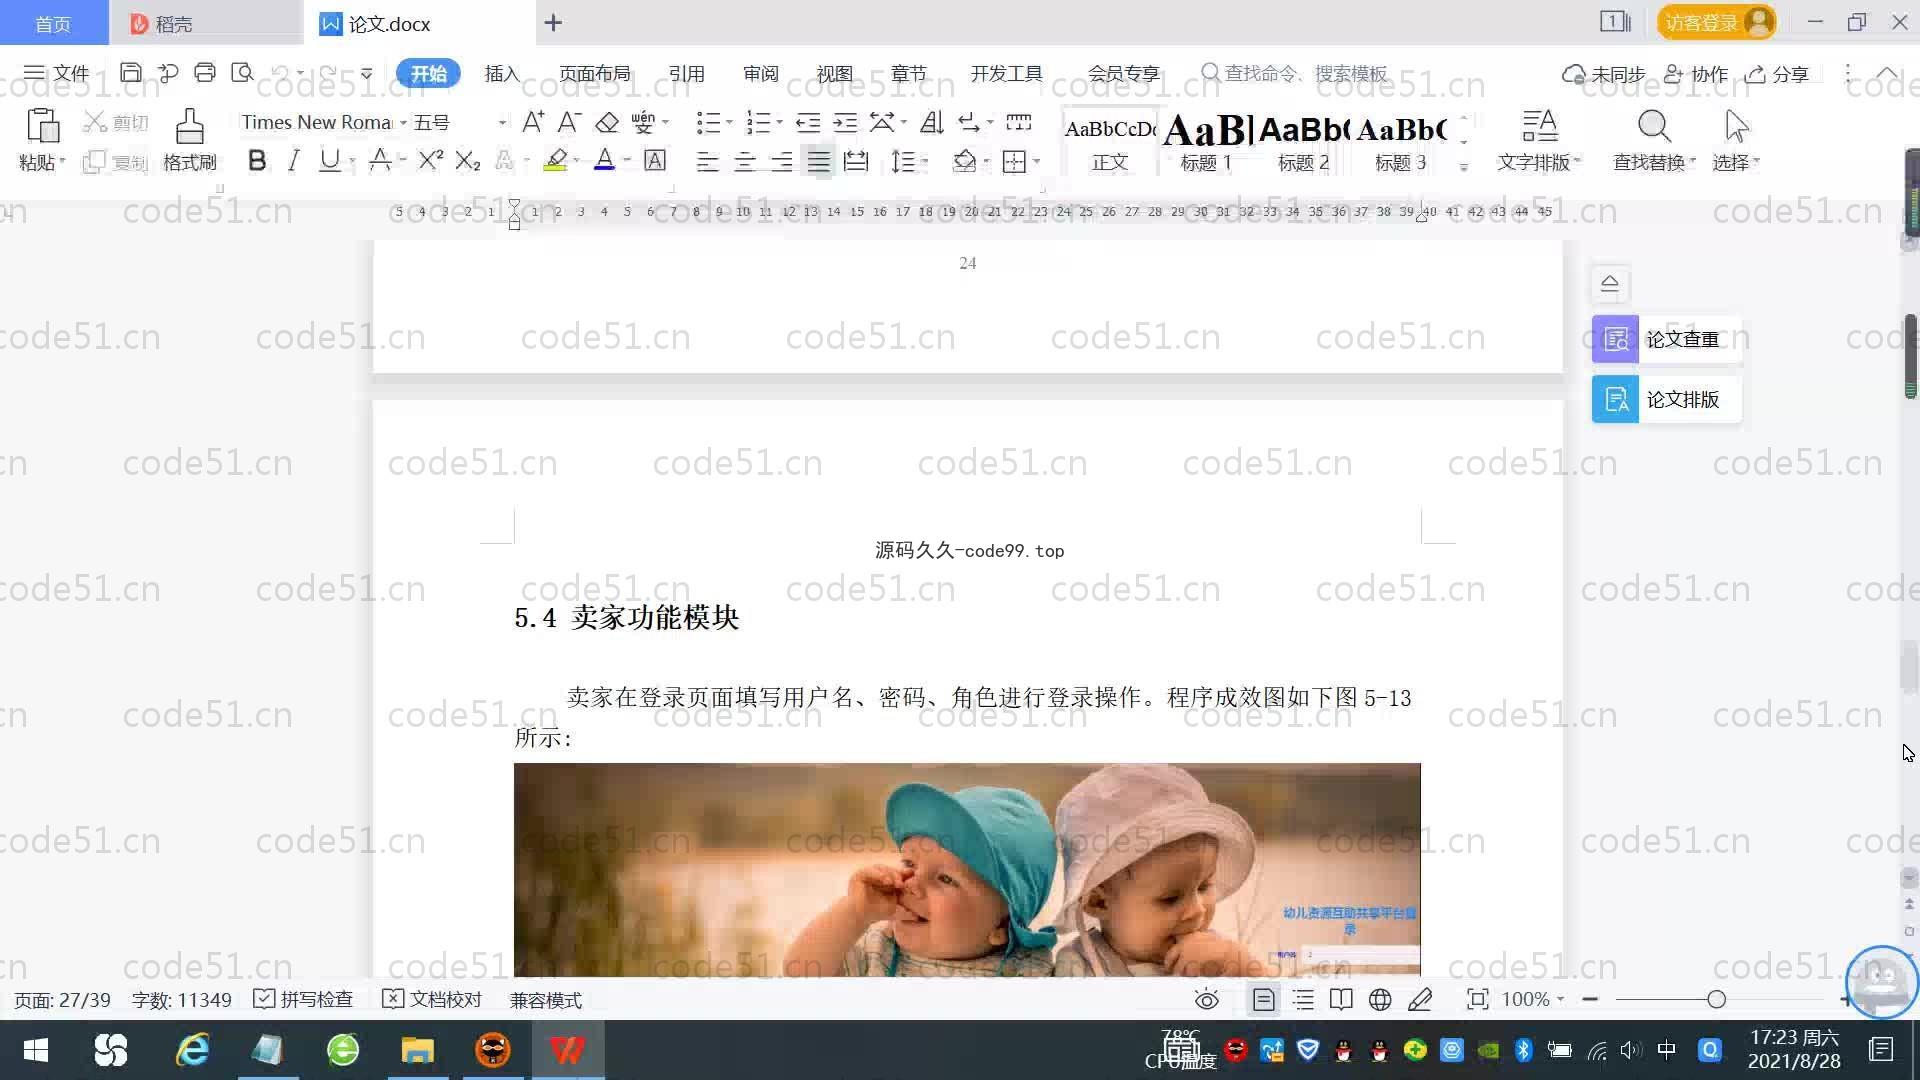Screen dimensions: 1920x1080
Task: Open new tab with plus button
Action: (553, 22)
